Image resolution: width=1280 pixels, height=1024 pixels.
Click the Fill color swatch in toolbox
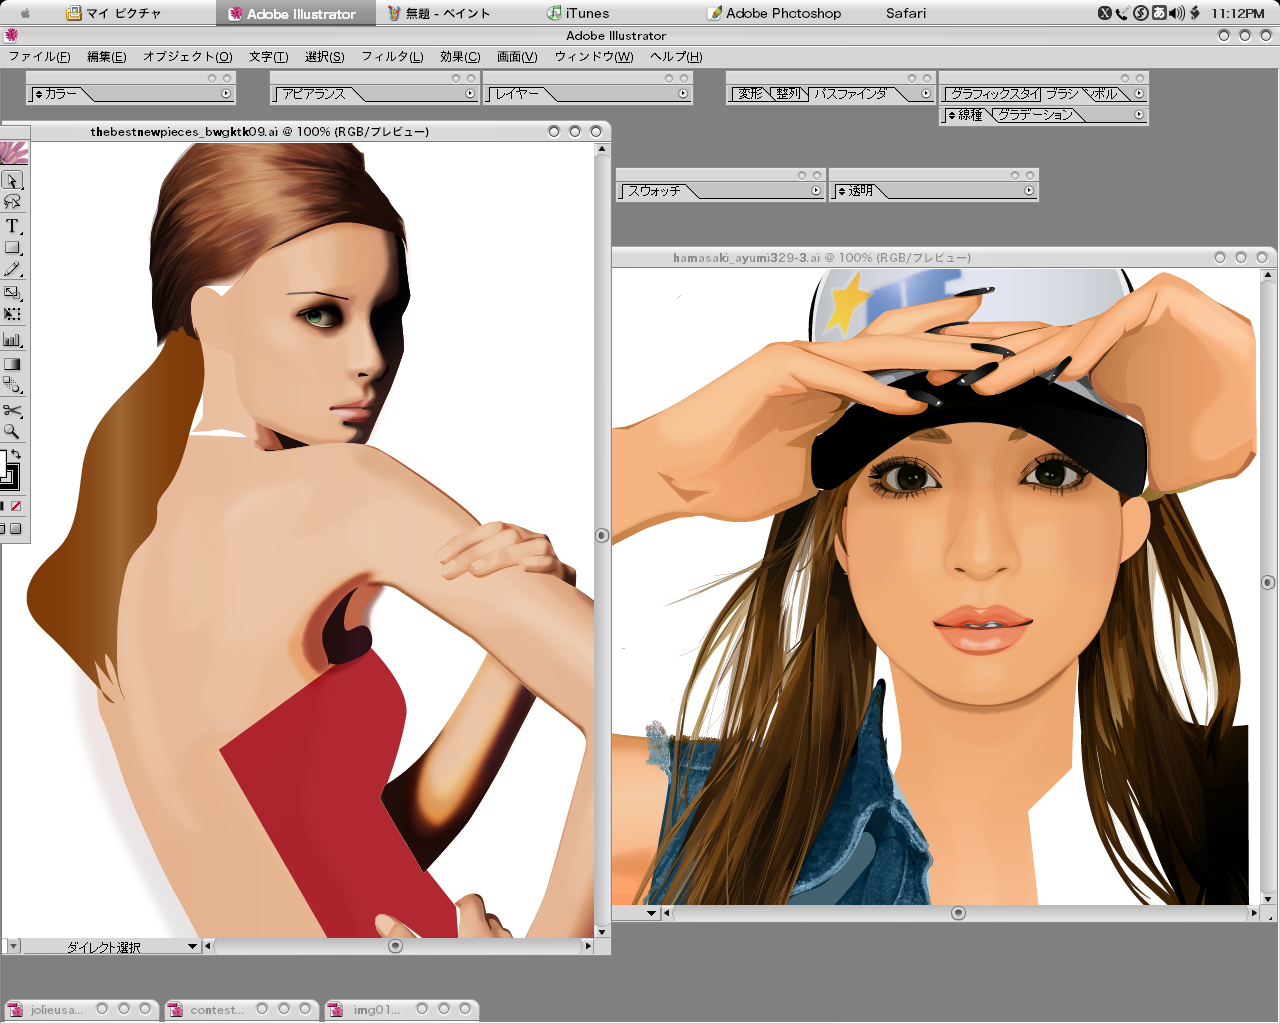pos(3,465)
